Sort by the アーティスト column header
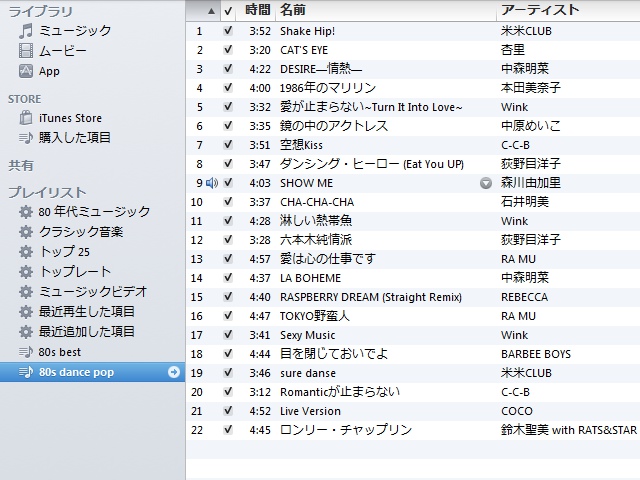This screenshot has height=480, width=640. [x=540, y=10]
